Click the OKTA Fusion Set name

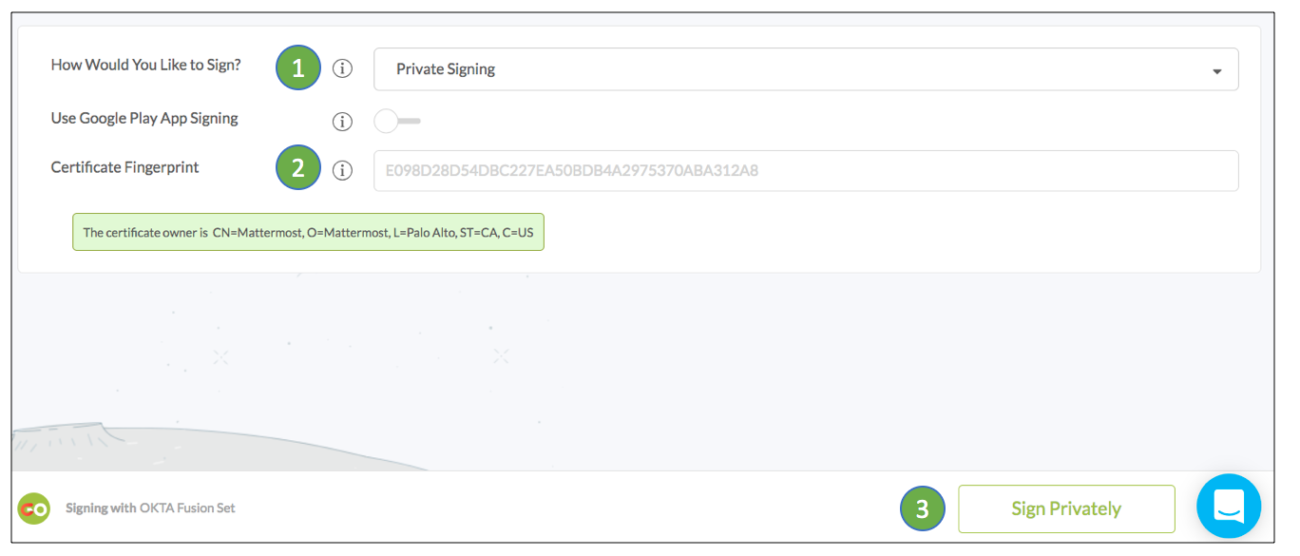point(188,508)
